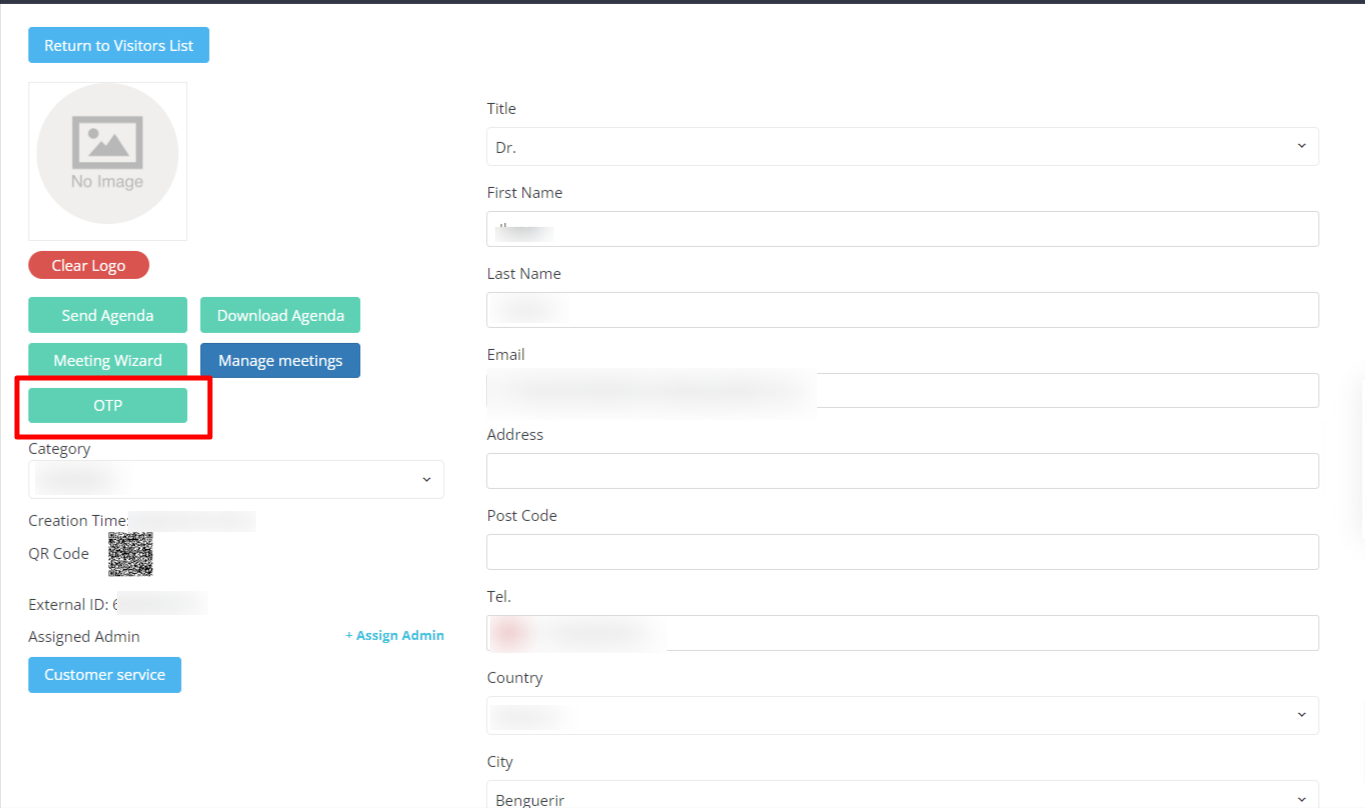This screenshot has width=1365, height=808.
Task: Expand the Country dropdown
Action: coord(902,715)
